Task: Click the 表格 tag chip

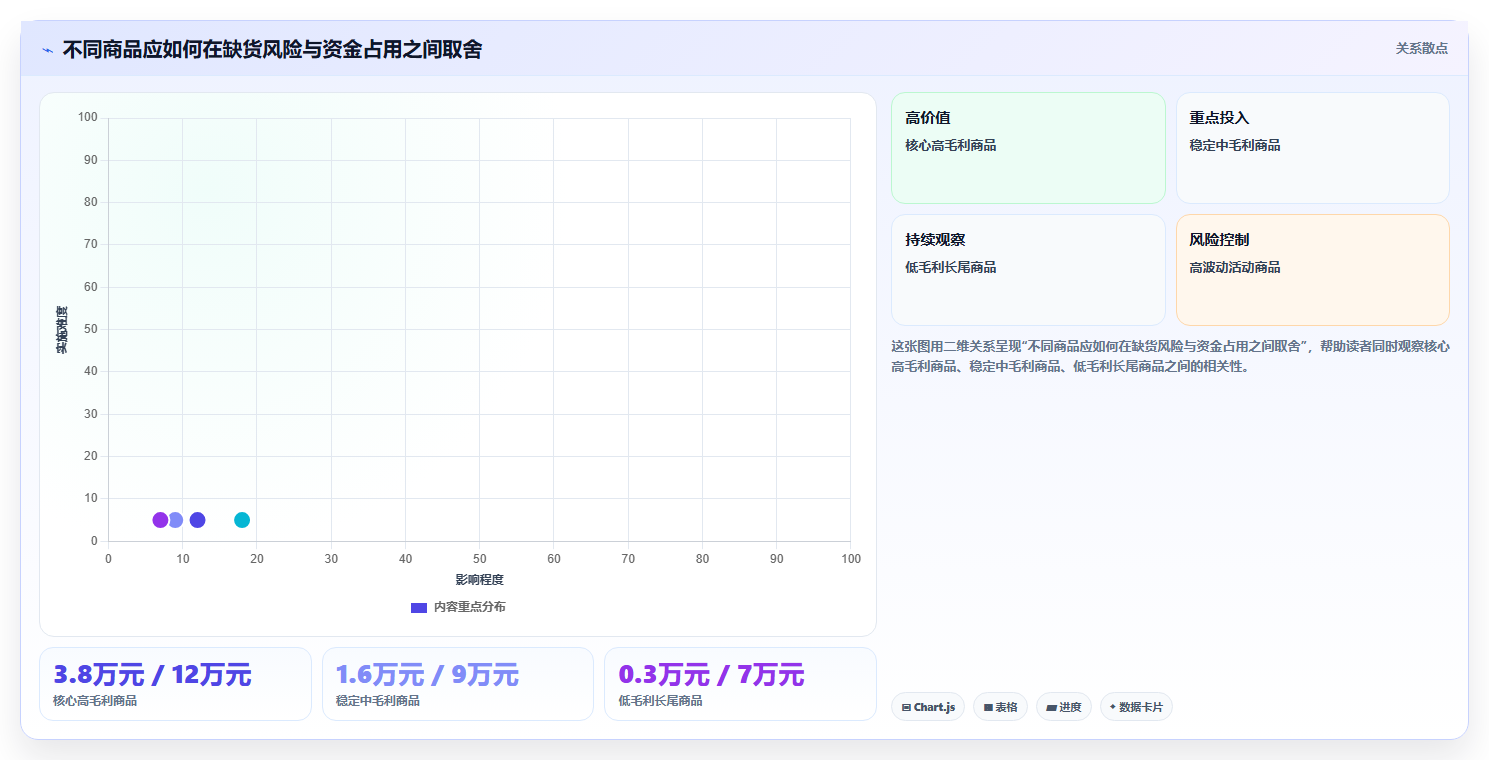Action: click(x=1000, y=707)
